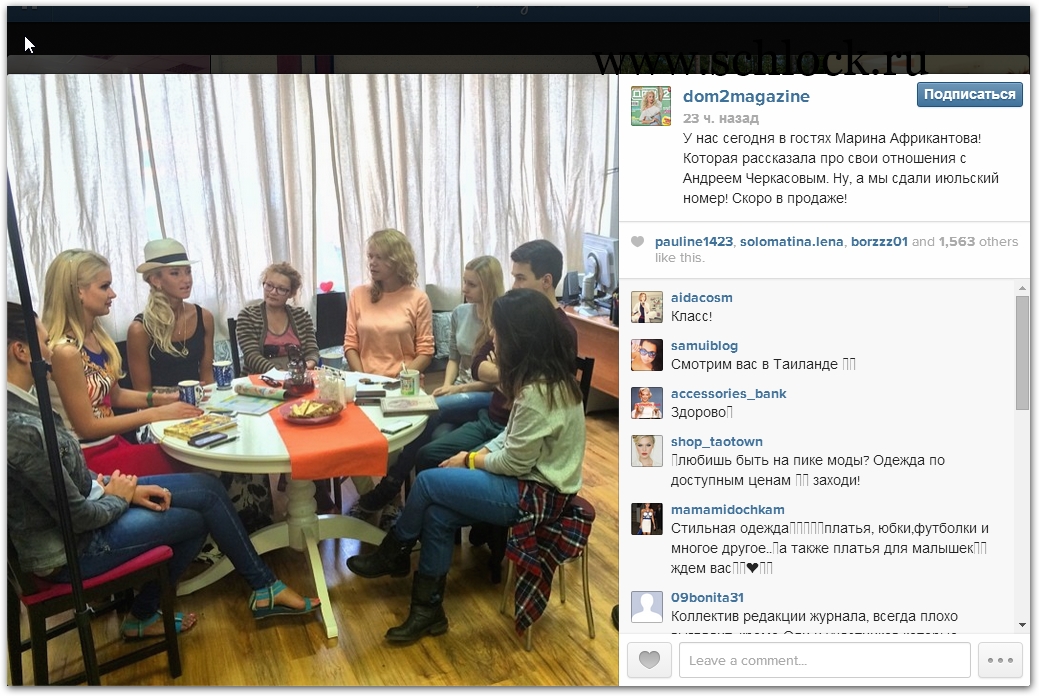Open the three-dots more options button
This screenshot has height=696, width=1039.
coord(1000,660)
